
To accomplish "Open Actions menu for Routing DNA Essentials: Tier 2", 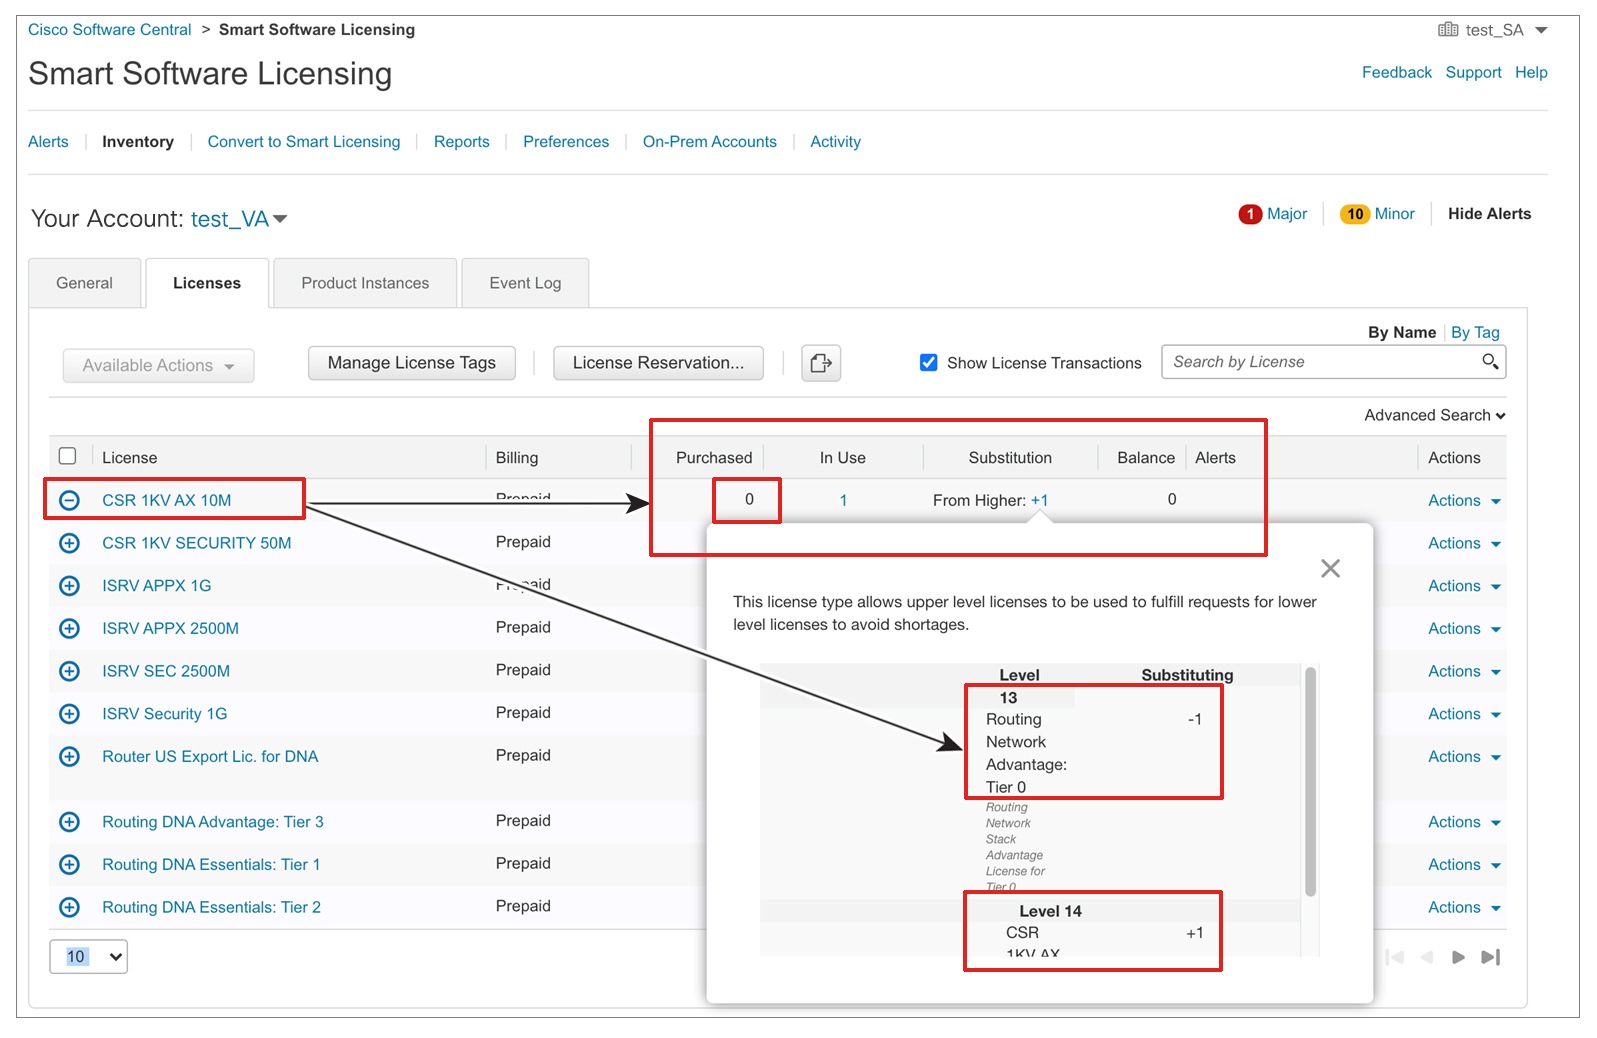I will tap(1464, 907).
